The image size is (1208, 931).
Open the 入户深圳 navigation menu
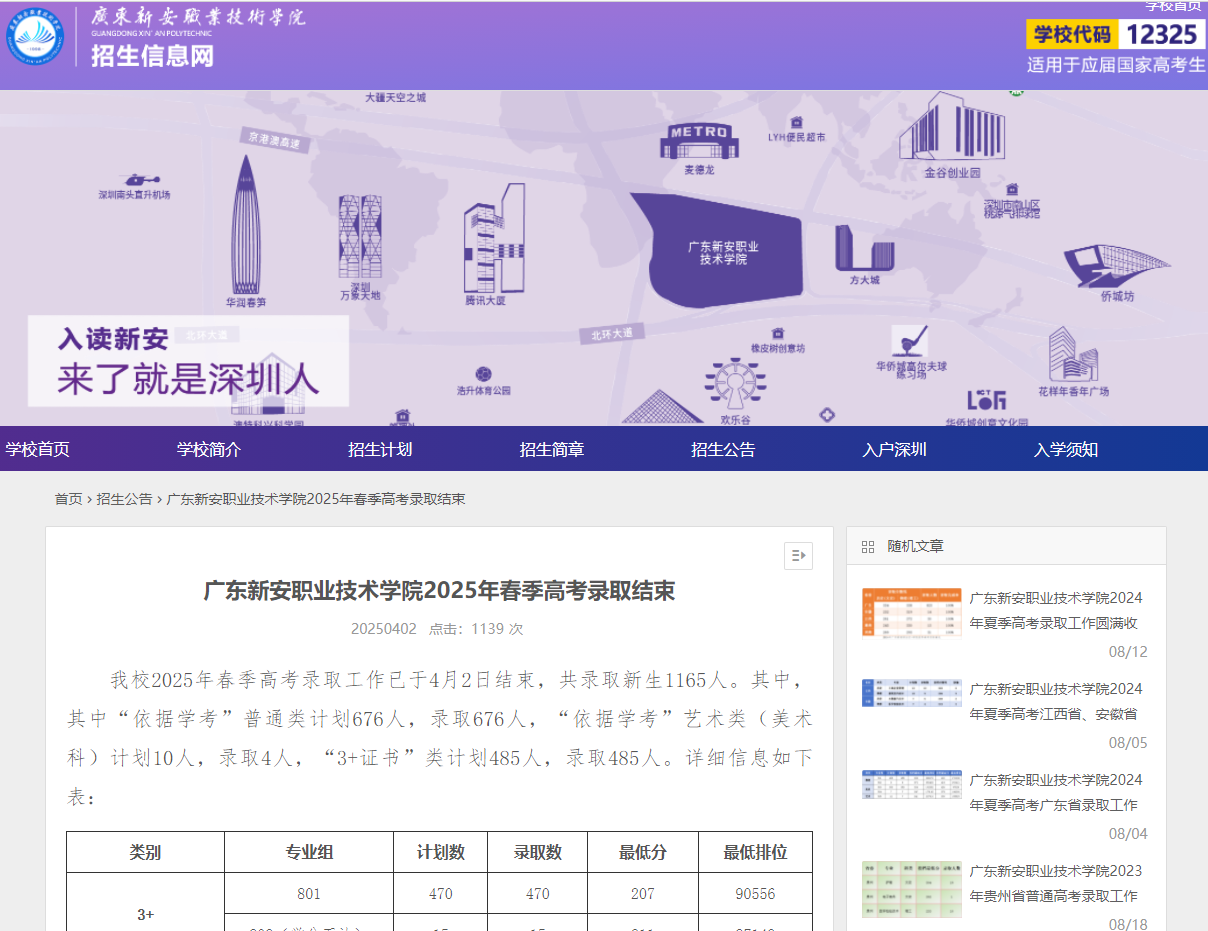click(x=894, y=448)
